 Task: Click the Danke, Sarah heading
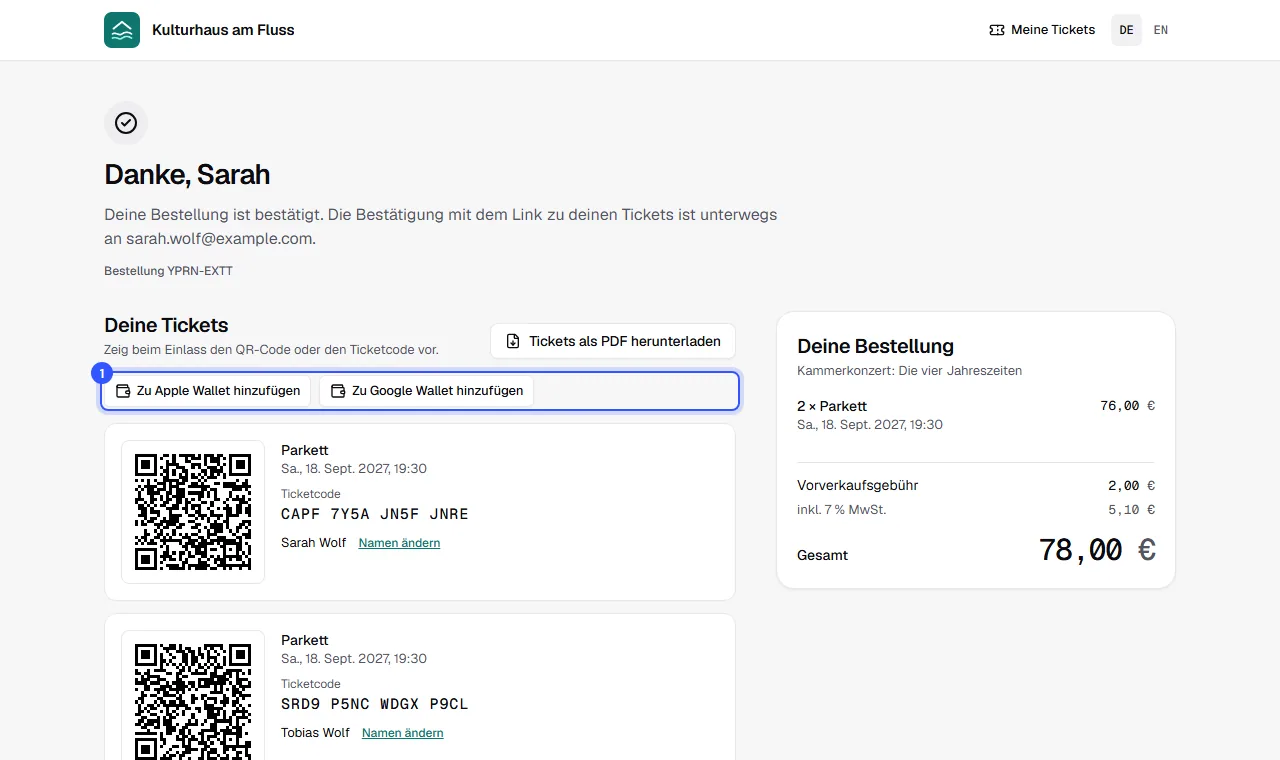pos(187,174)
